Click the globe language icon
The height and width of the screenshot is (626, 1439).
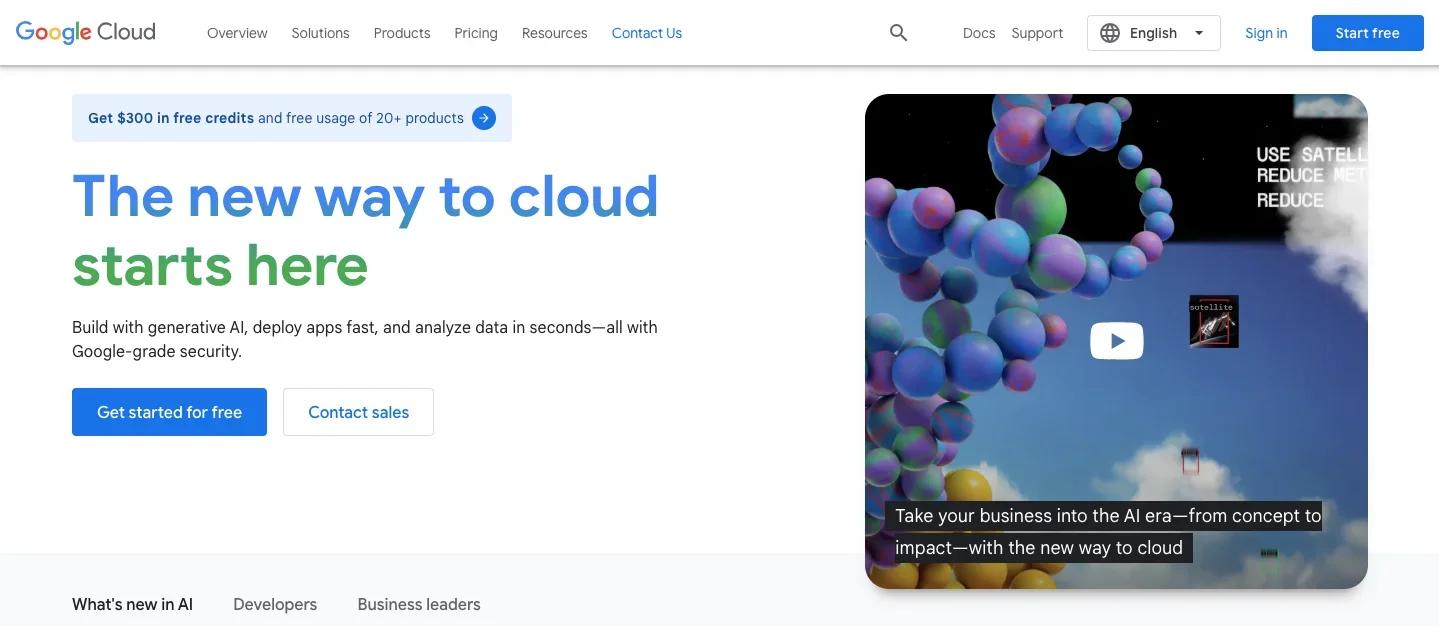point(1110,33)
